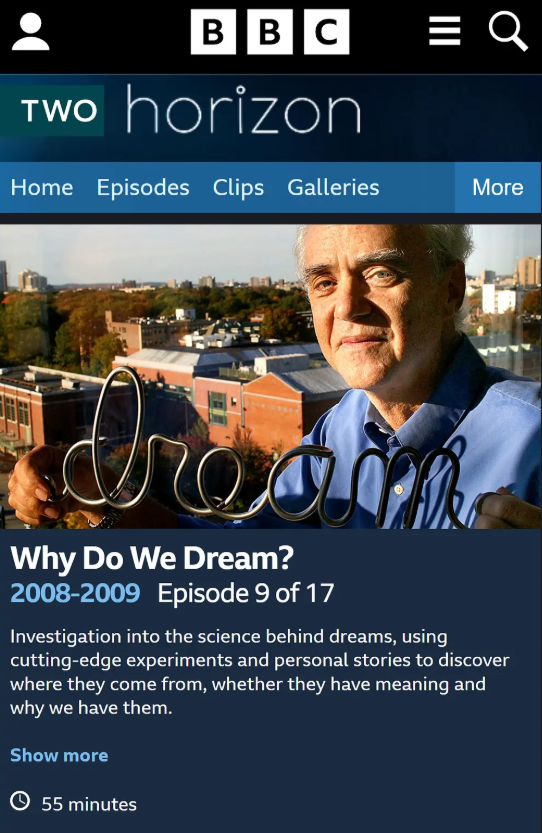The image size is (542, 833).
Task: Open search with the magnifier icon
Action: [508, 31]
